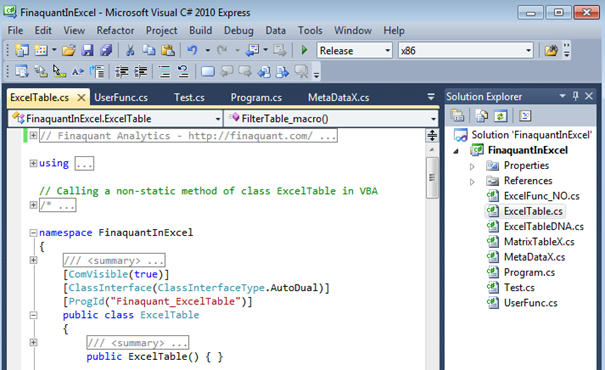
Task: Click the View Code icon in Solution Explorer
Action: pyautogui.click(x=525, y=115)
